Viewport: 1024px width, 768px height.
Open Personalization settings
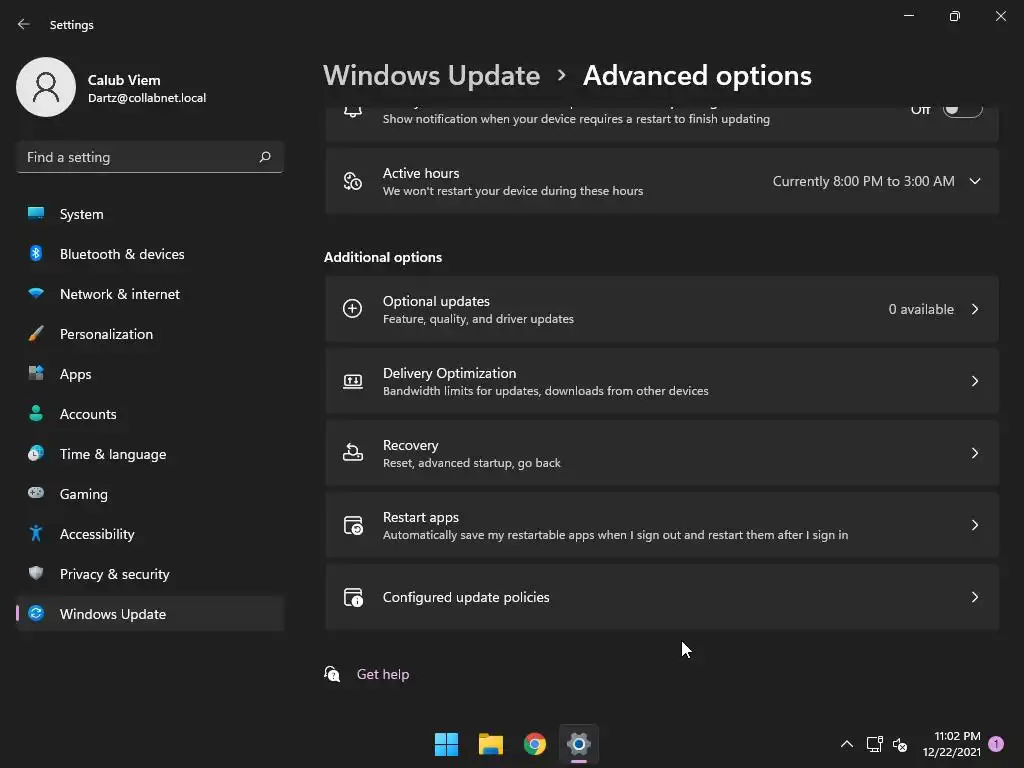point(150,334)
